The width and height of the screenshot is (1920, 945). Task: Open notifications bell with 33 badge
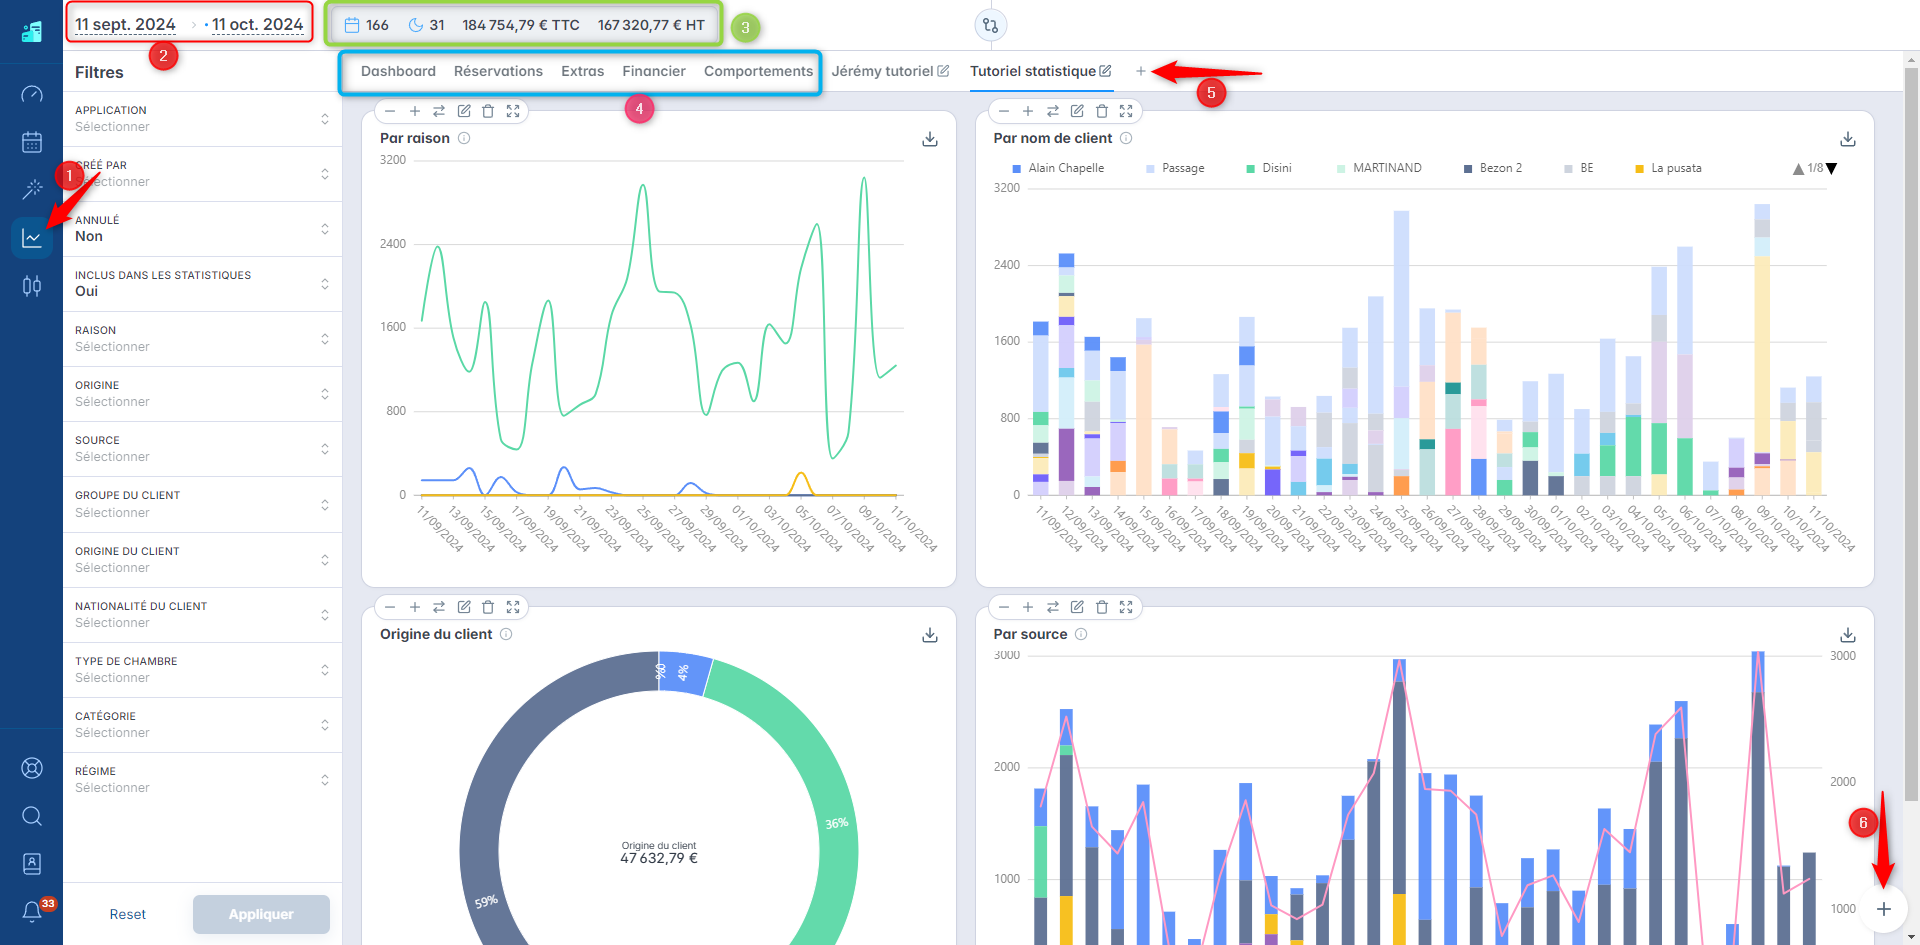click(x=32, y=911)
